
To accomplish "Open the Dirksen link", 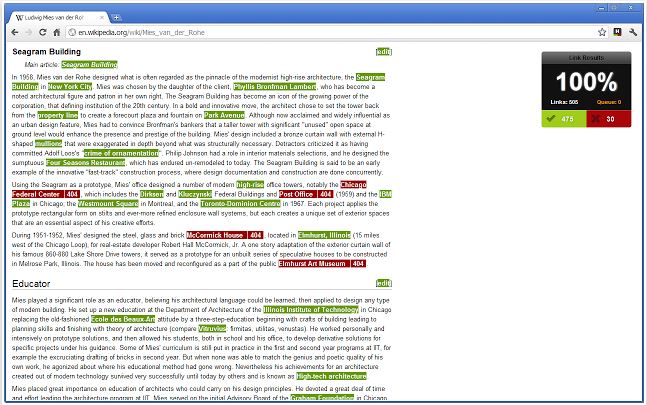I will [152, 194].
